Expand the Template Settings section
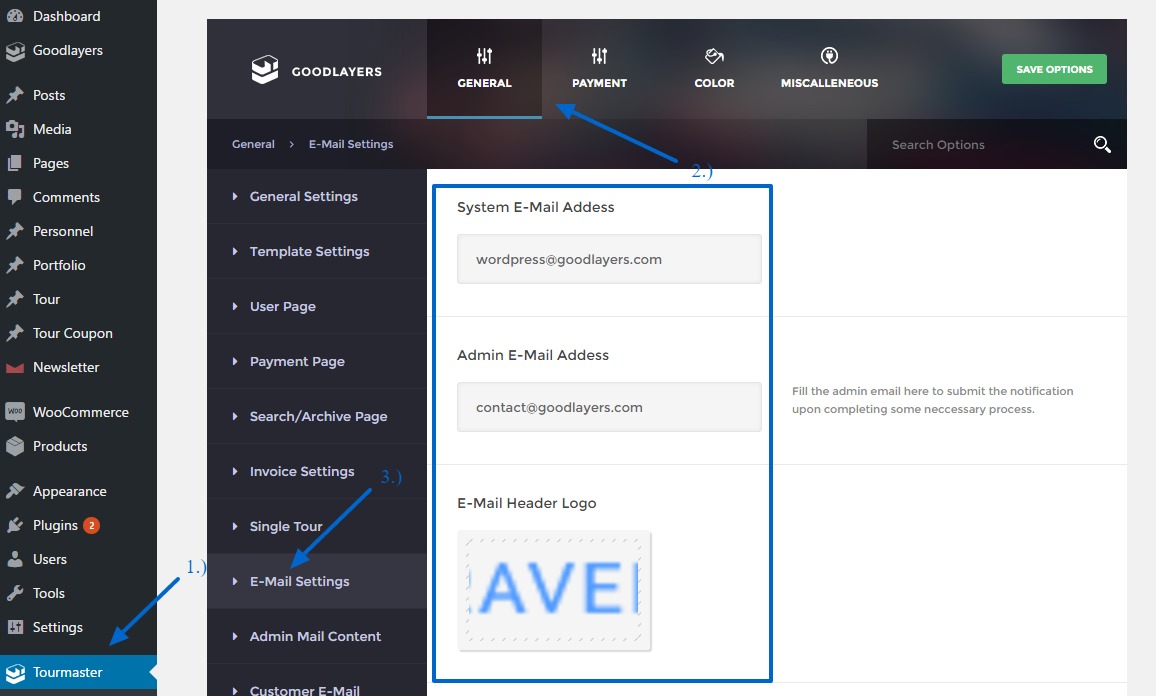This screenshot has width=1156, height=696. (x=309, y=252)
